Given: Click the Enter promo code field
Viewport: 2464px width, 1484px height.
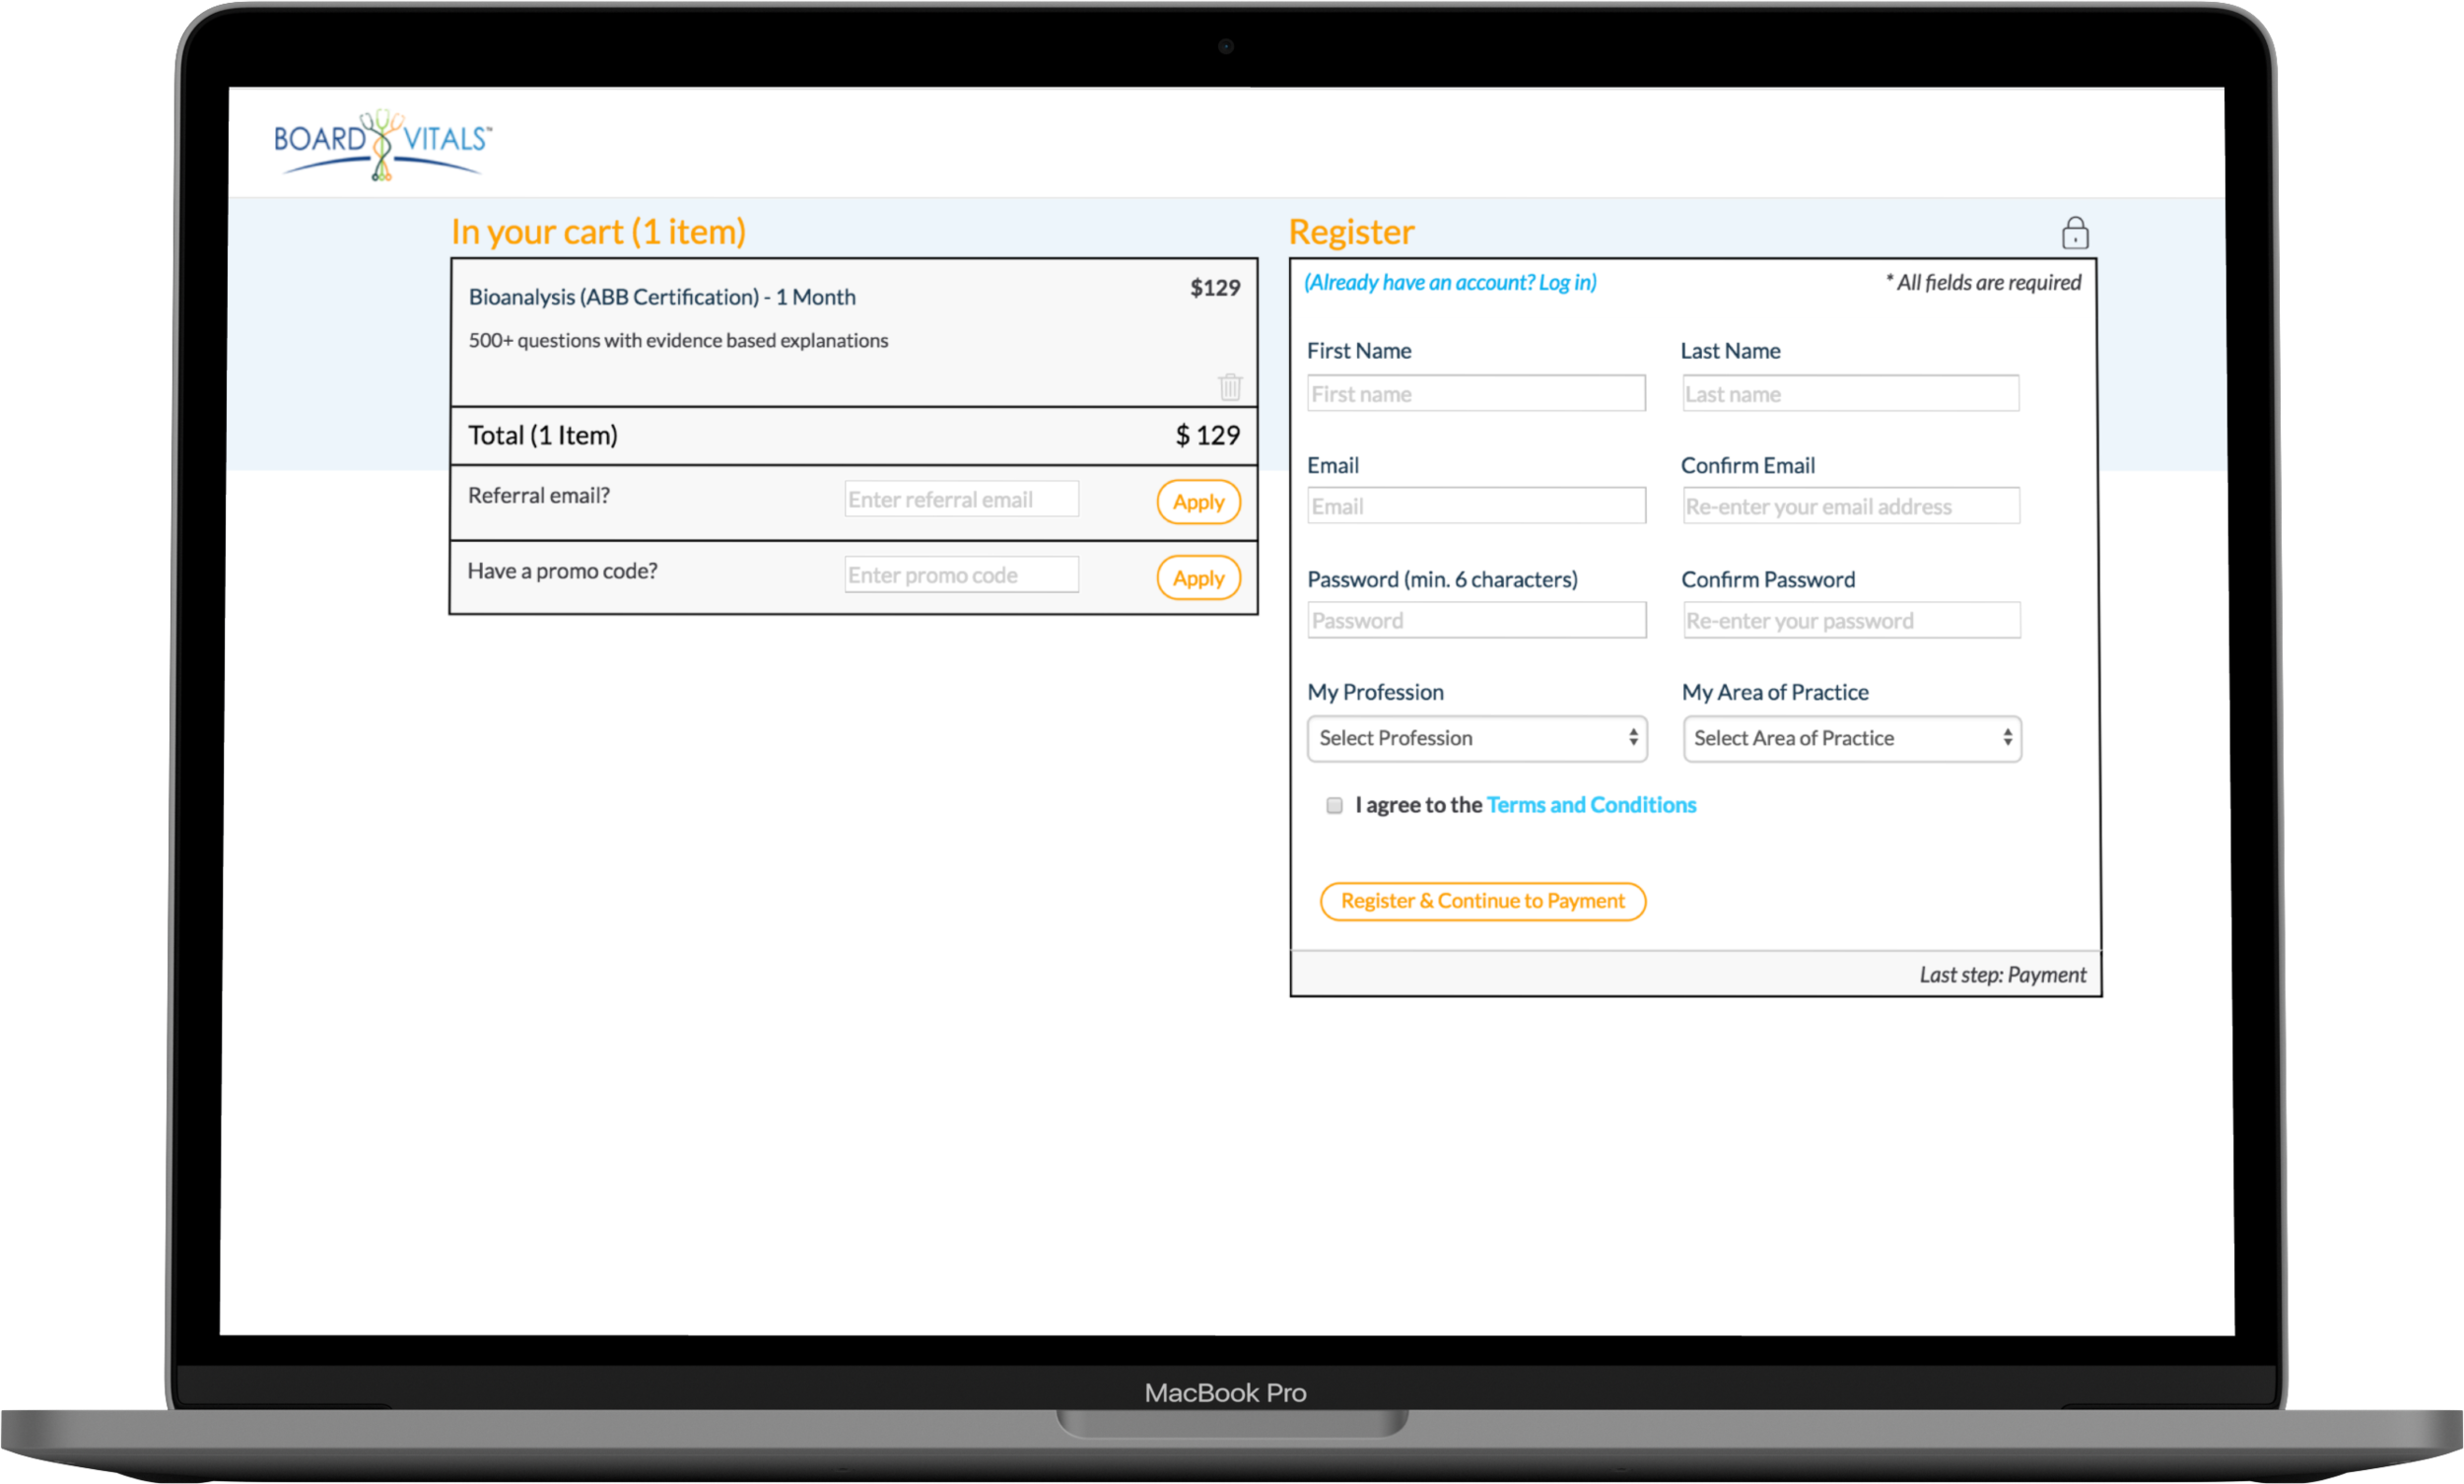Looking at the screenshot, I should click(x=960, y=574).
